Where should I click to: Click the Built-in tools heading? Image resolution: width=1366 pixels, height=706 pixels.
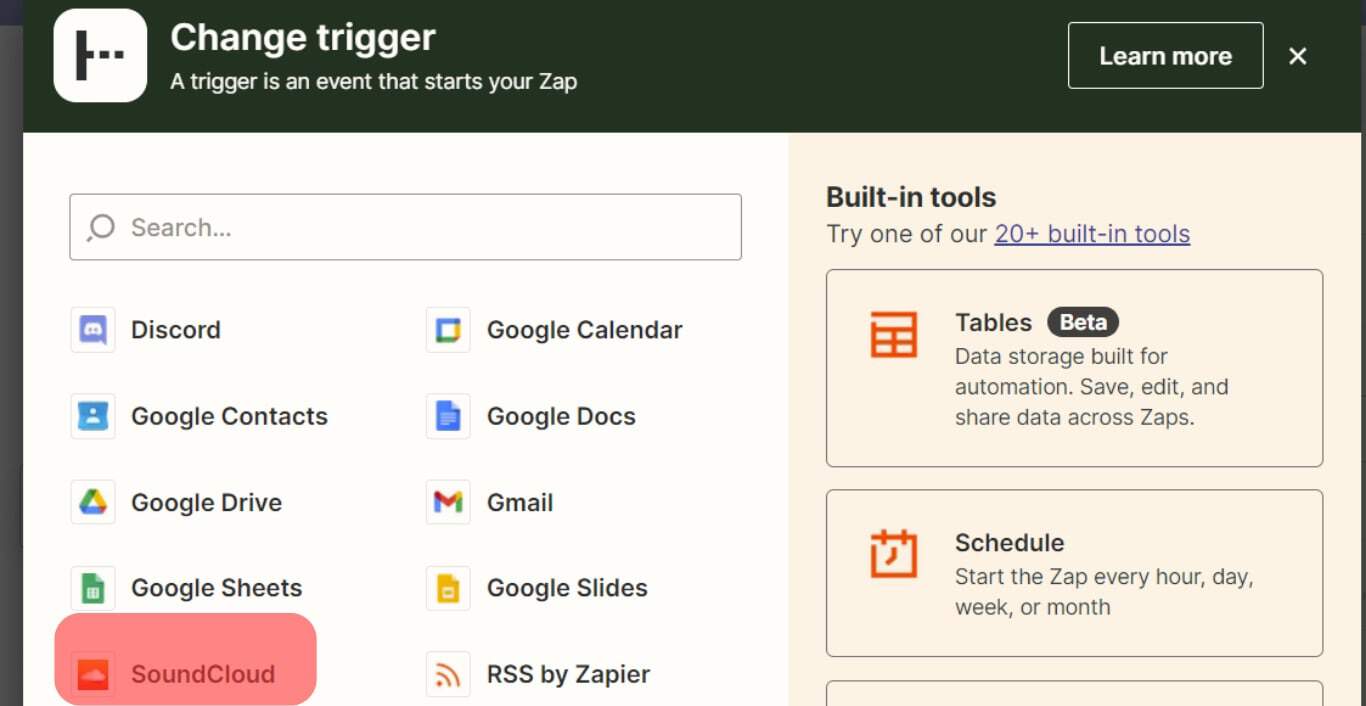[x=911, y=197]
